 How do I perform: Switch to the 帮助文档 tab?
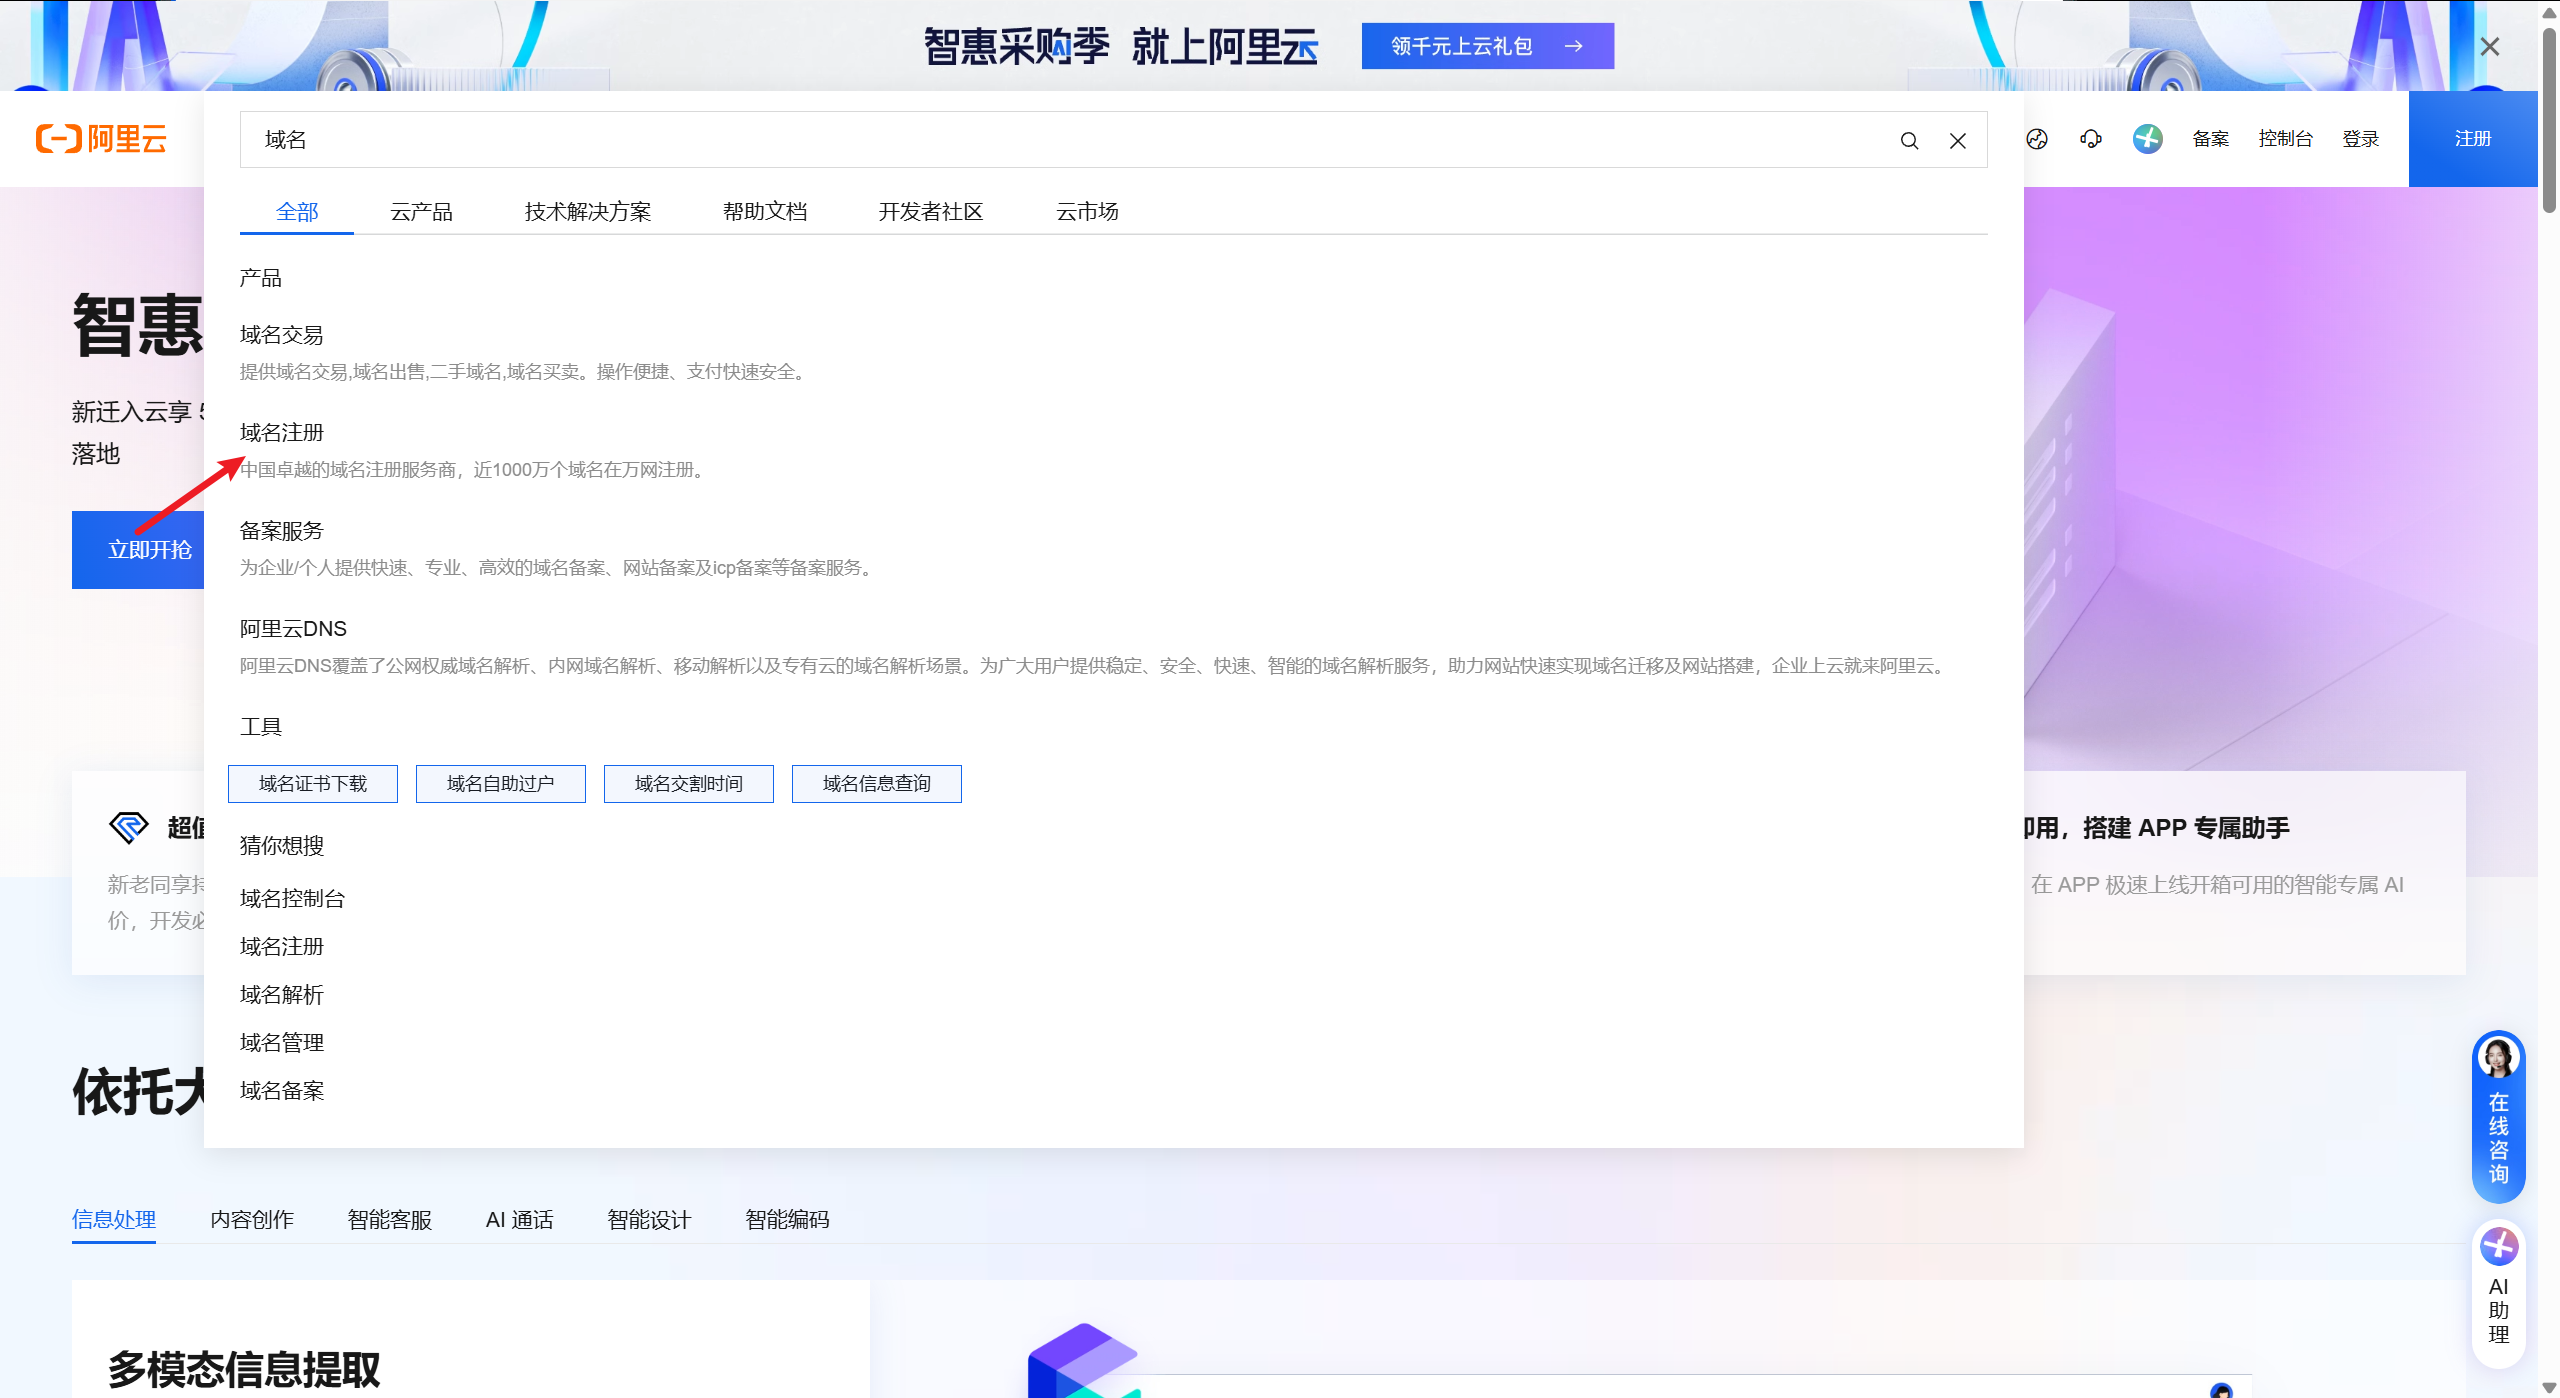765,212
